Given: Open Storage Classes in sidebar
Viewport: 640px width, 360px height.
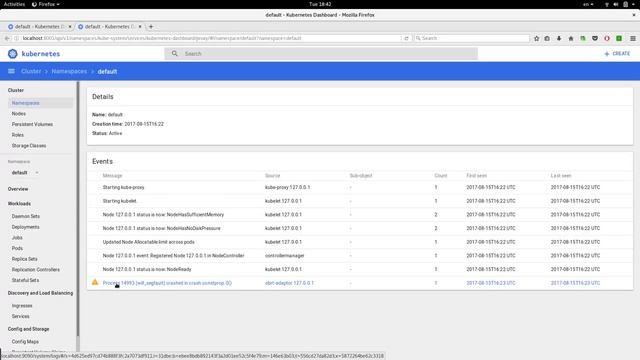Looking at the screenshot, I should (x=29, y=145).
